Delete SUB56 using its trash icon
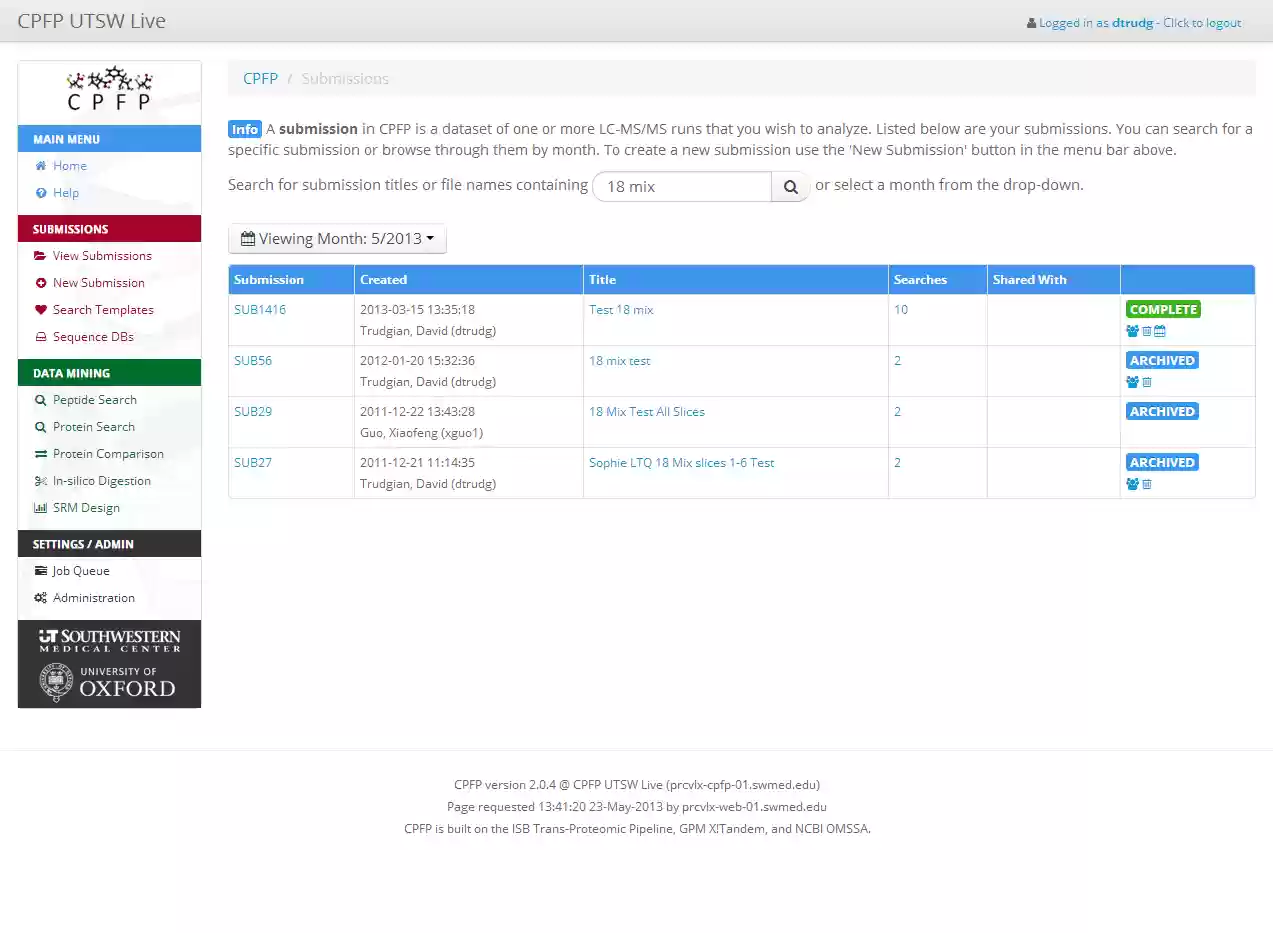Image resolution: width=1273 pixels, height=933 pixels. click(x=1146, y=382)
